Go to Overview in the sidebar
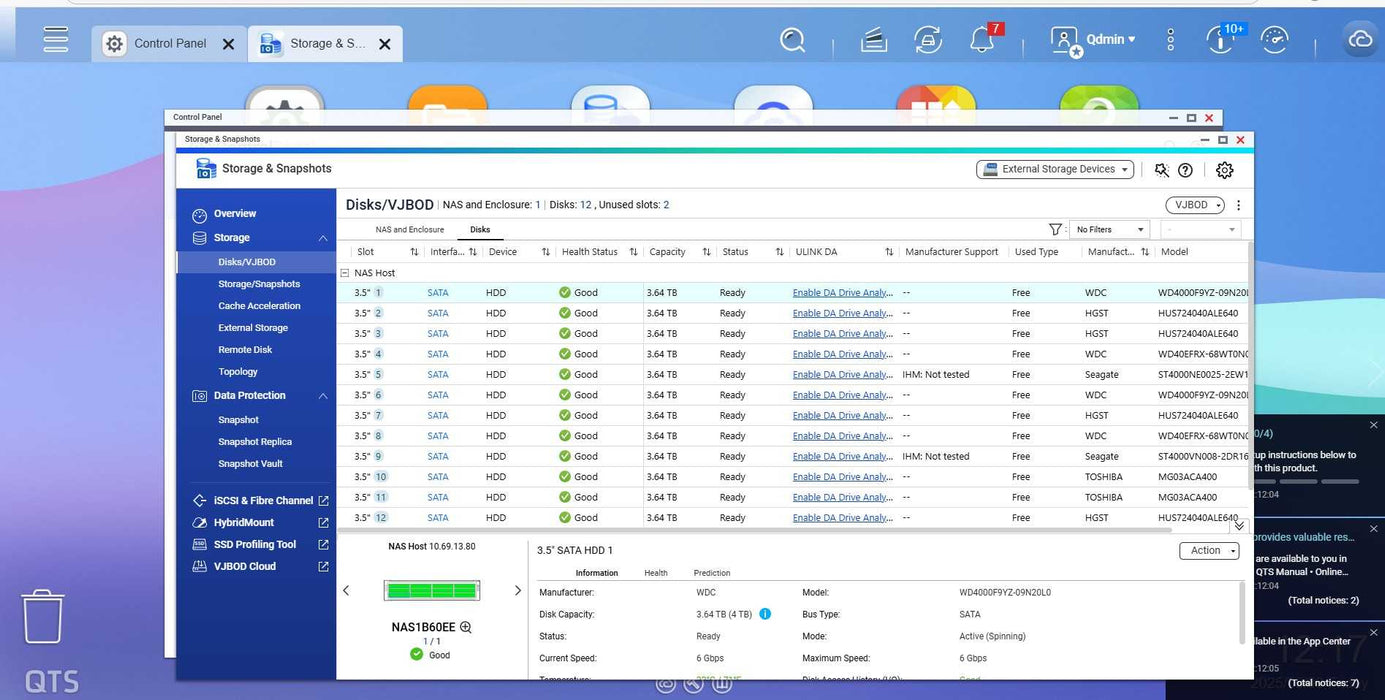1385x700 pixels. point(235,214)
